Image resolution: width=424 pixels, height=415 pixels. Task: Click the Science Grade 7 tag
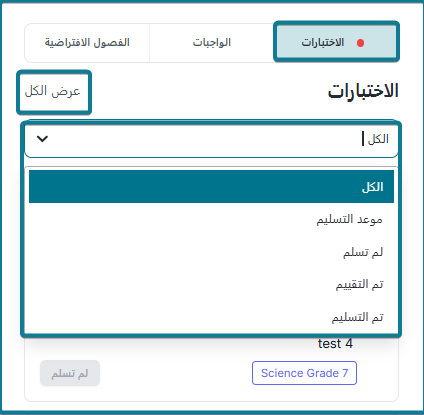[x=304, y=373]
